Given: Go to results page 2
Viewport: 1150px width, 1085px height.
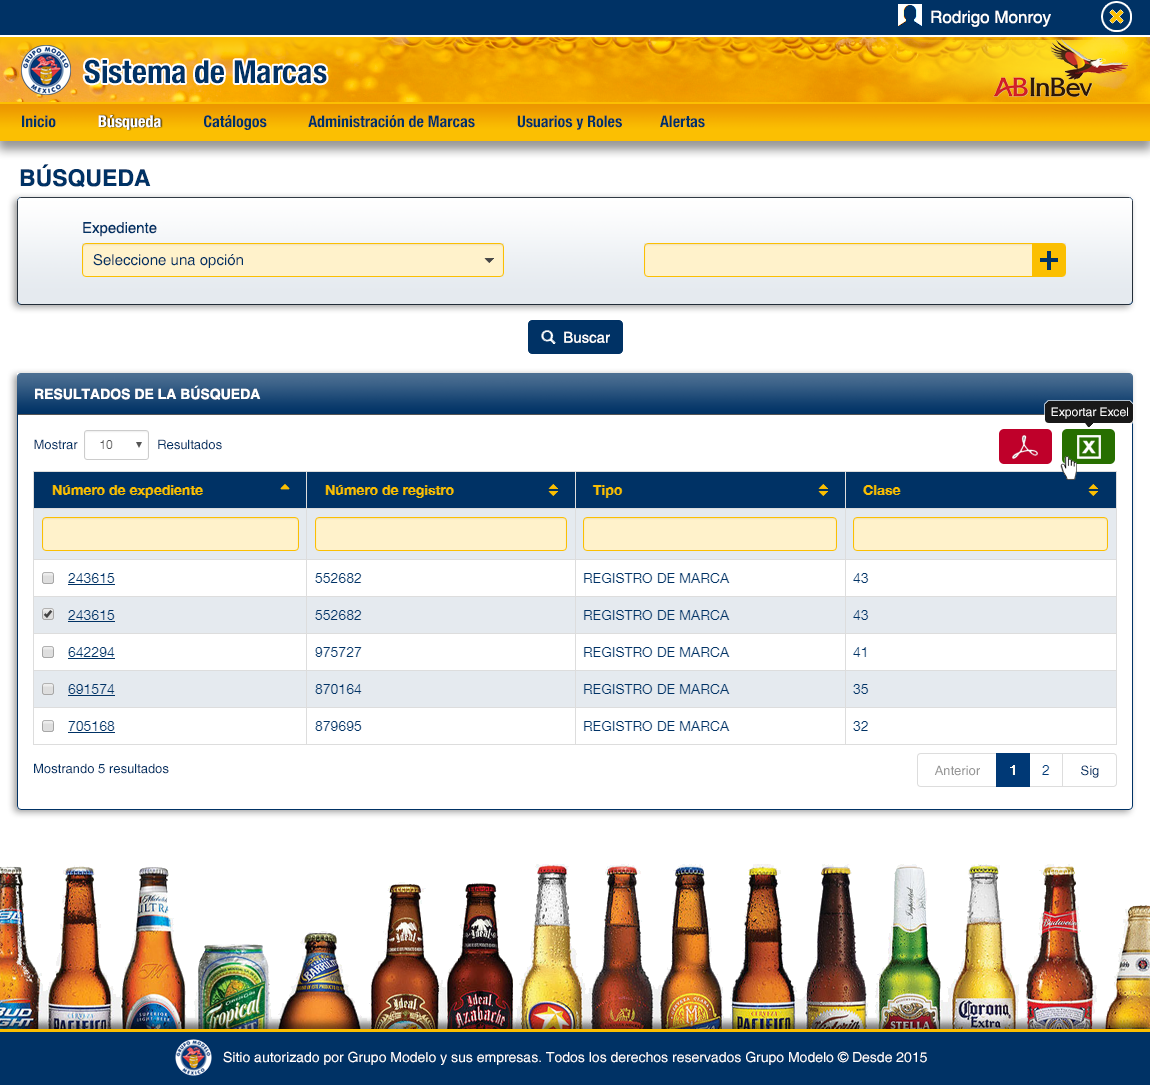Looking at the screenshot, I should 1045,770.
